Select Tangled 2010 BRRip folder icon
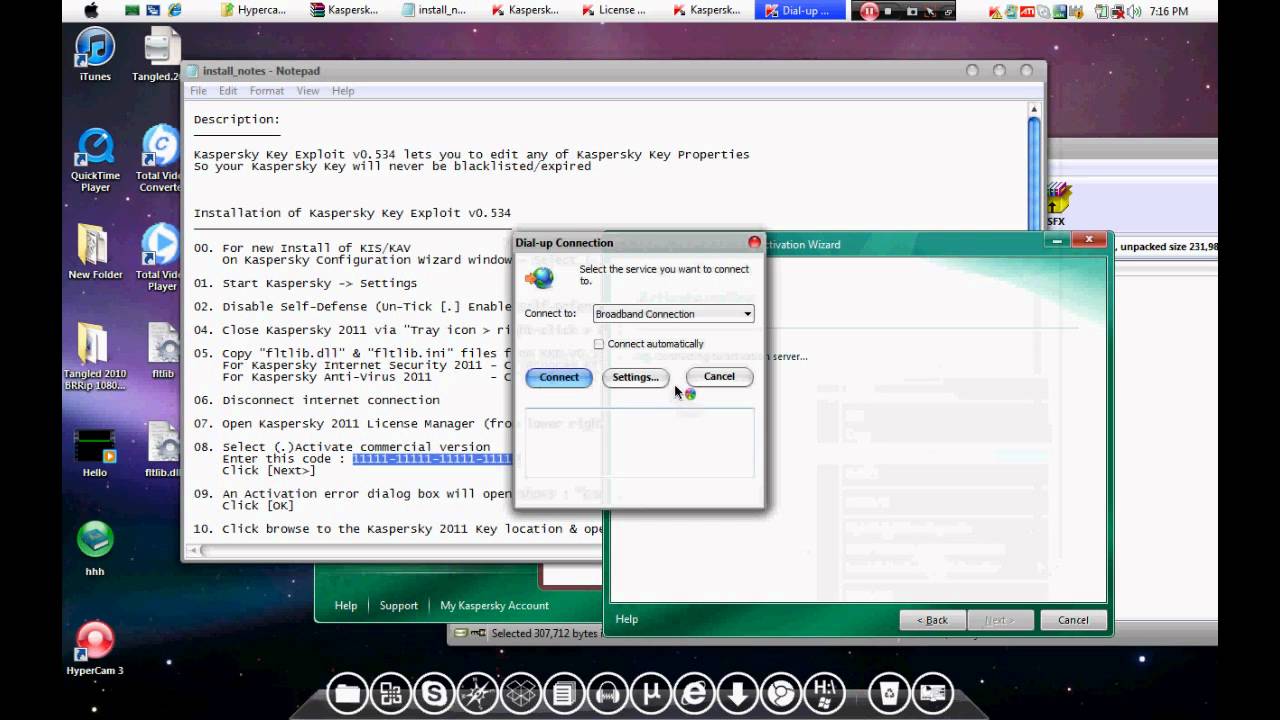 pos(95,358)
